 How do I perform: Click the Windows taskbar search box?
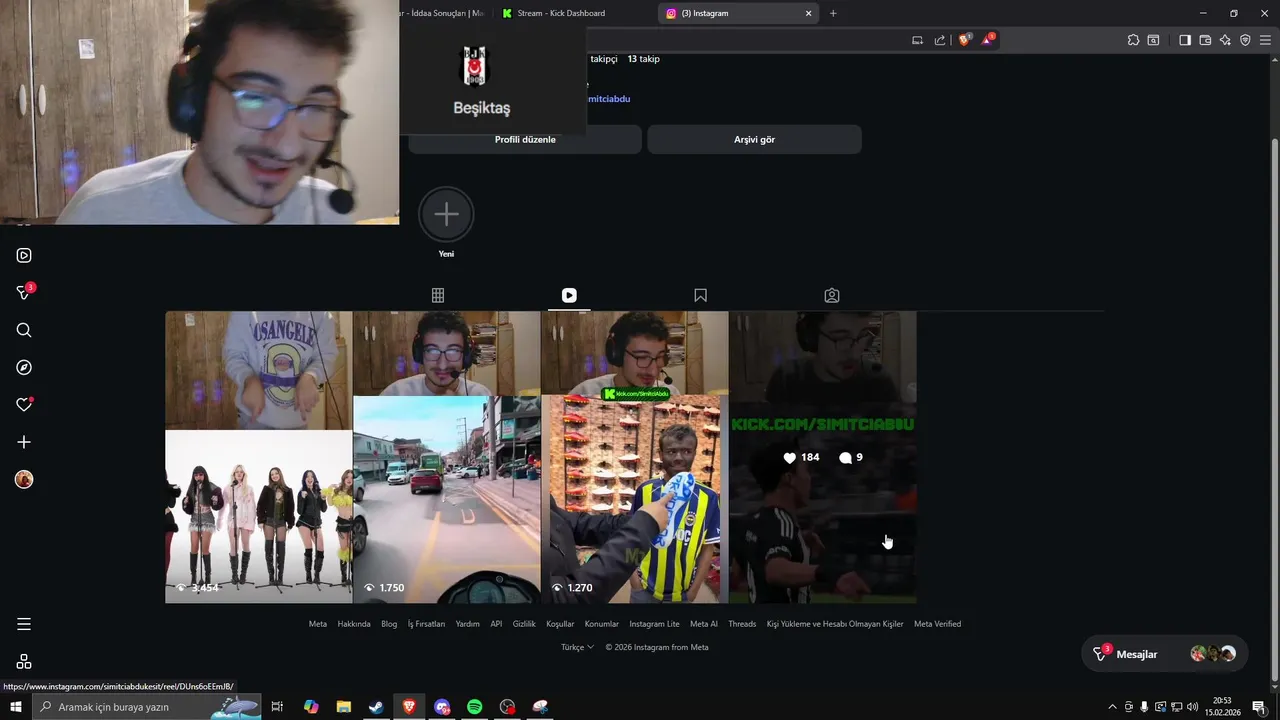(x=147, y=707)
